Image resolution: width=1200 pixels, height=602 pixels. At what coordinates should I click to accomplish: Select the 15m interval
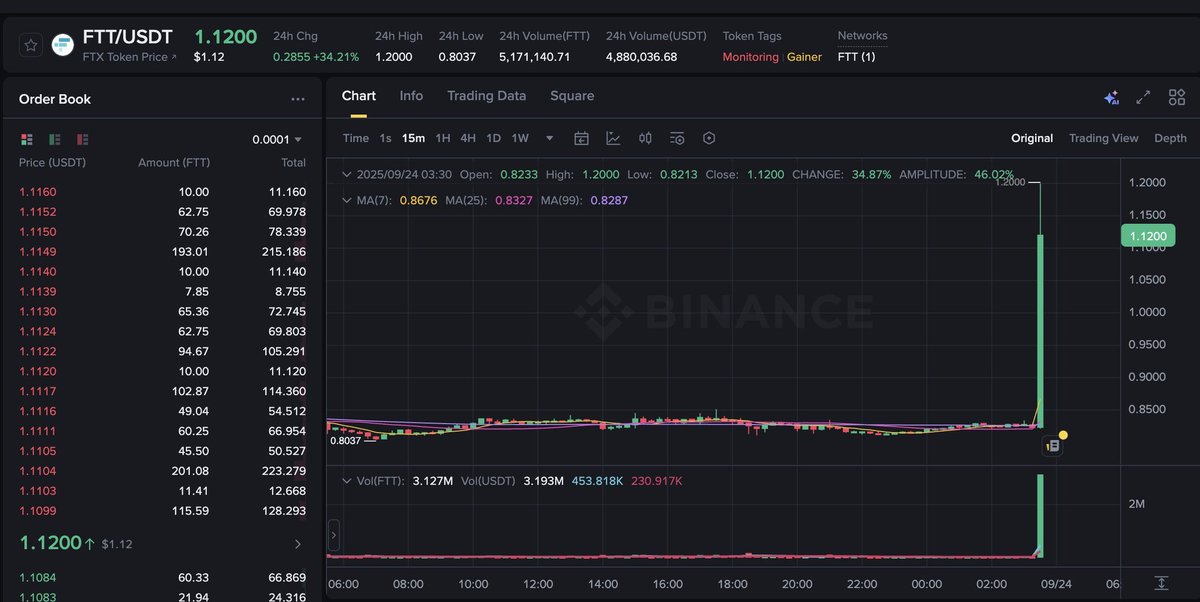tap(413, 138)
